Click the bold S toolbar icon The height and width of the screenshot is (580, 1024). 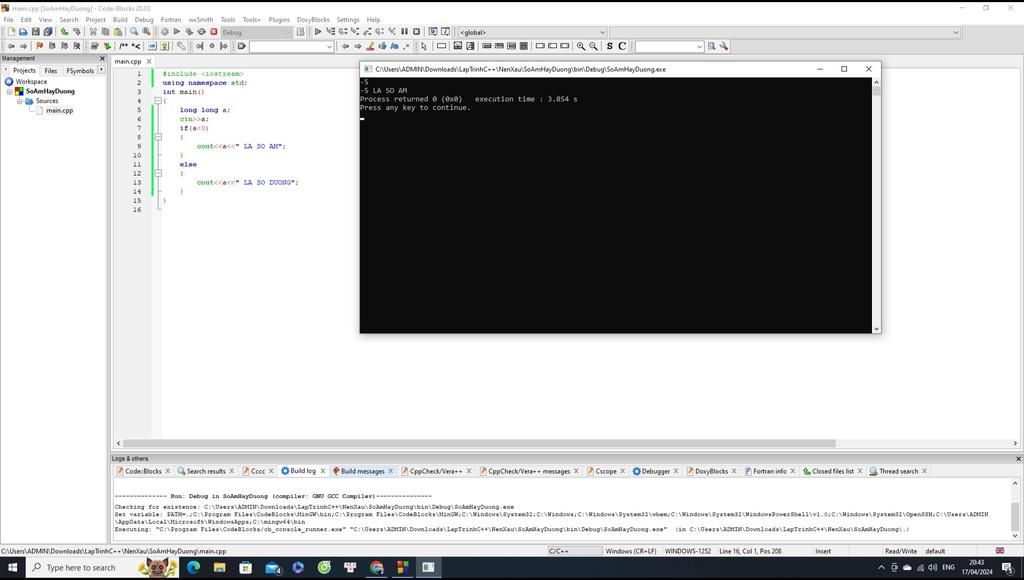(x=609, y=46)
